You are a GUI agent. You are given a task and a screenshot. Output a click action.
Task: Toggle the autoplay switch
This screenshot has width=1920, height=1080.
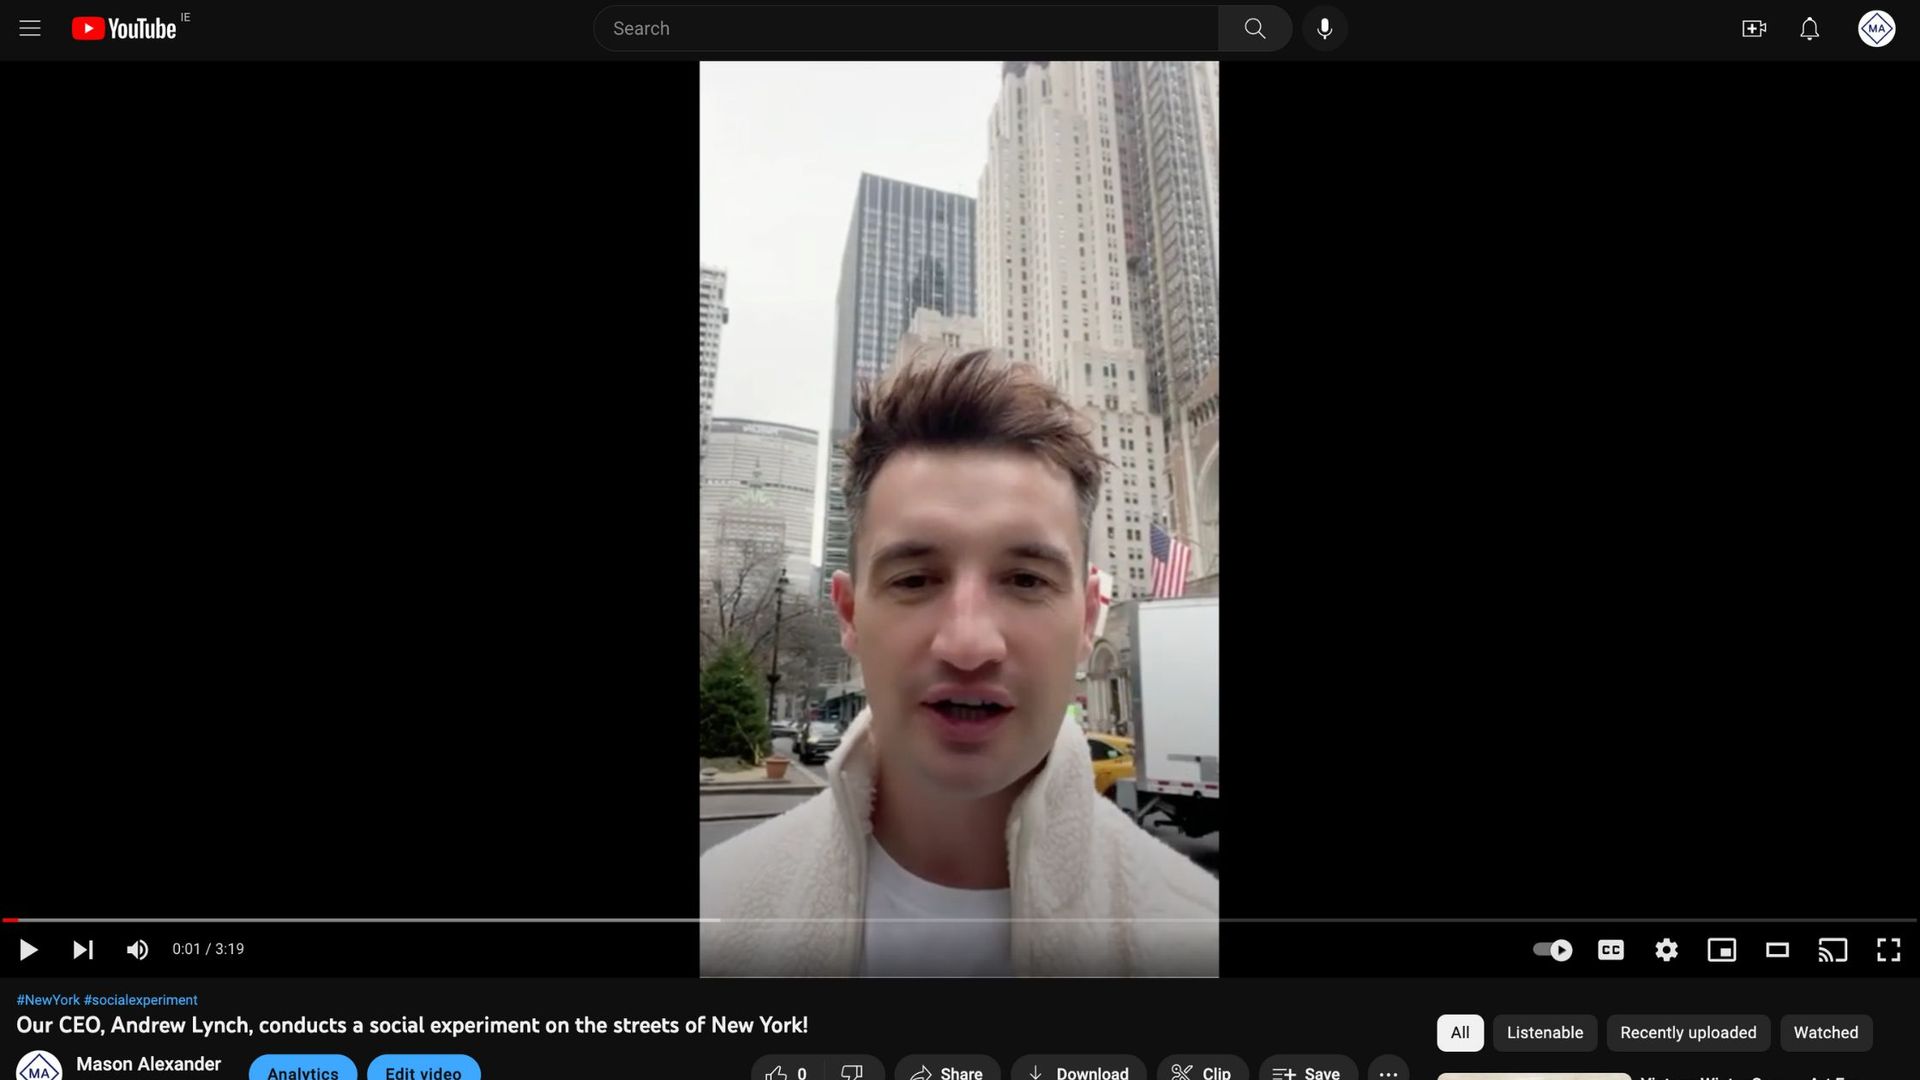tap(1552, 950)
